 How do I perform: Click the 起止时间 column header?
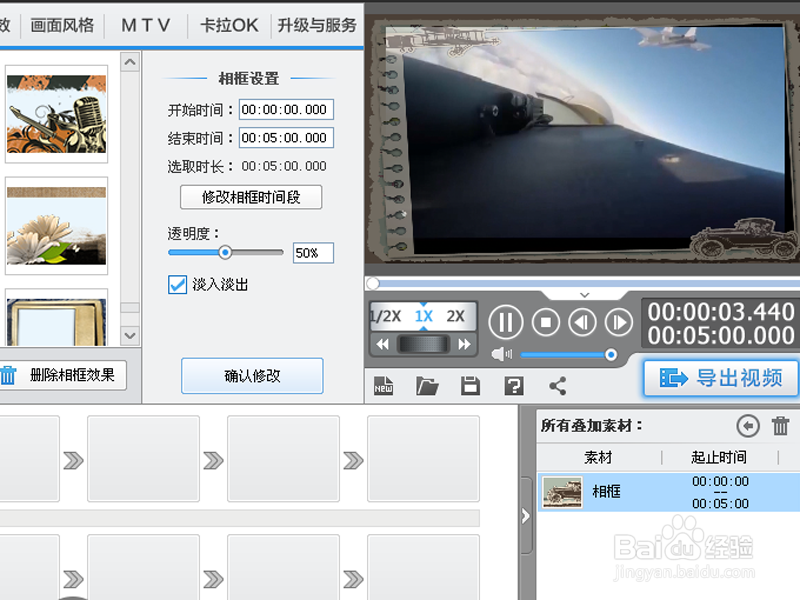719,457
